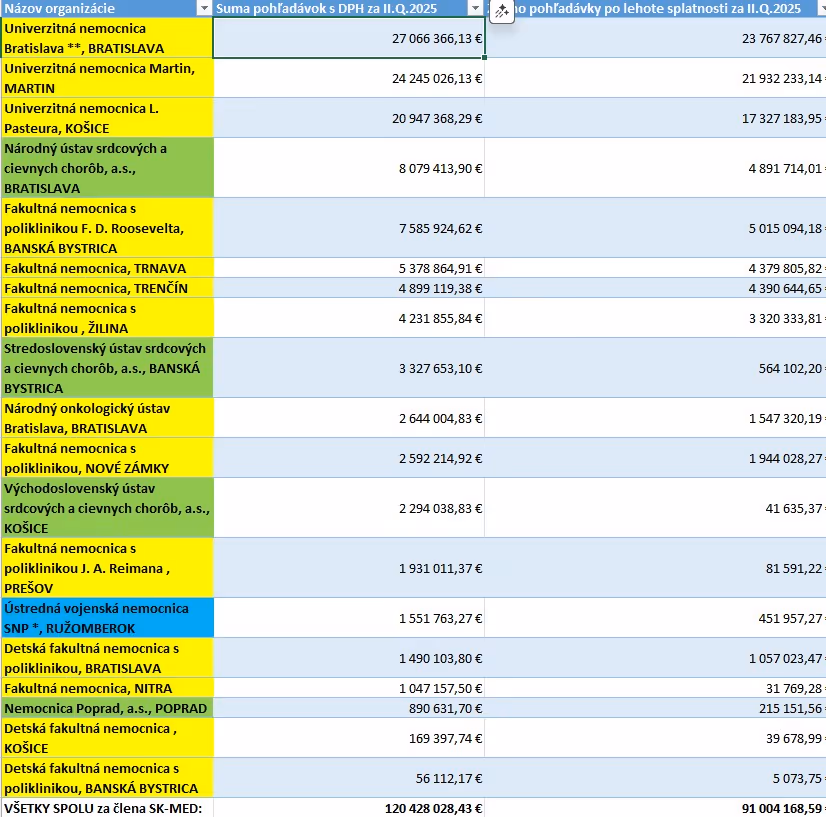Click cell value 1 490 103,80 €

pyautogui.click(x=440, y=659)
